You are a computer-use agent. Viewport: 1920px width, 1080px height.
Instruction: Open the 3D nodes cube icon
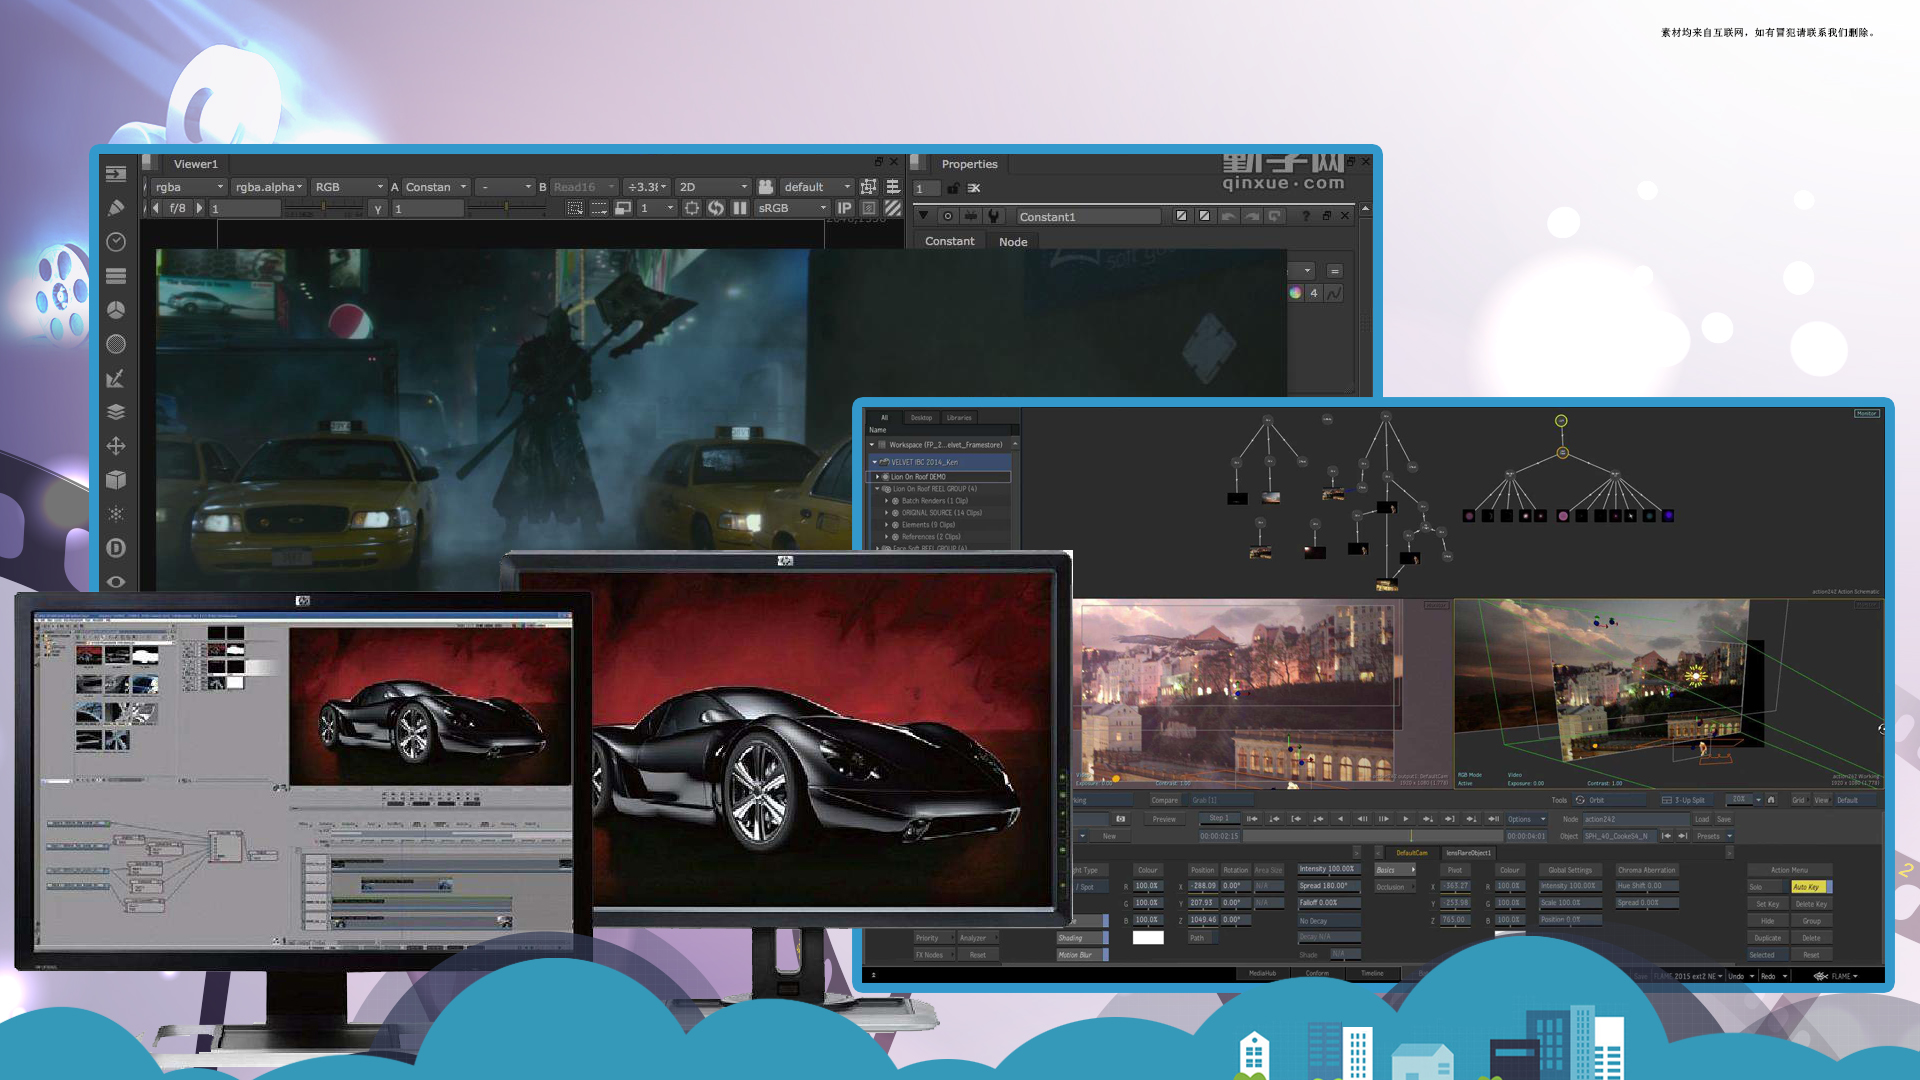click(x=116, y=480)
